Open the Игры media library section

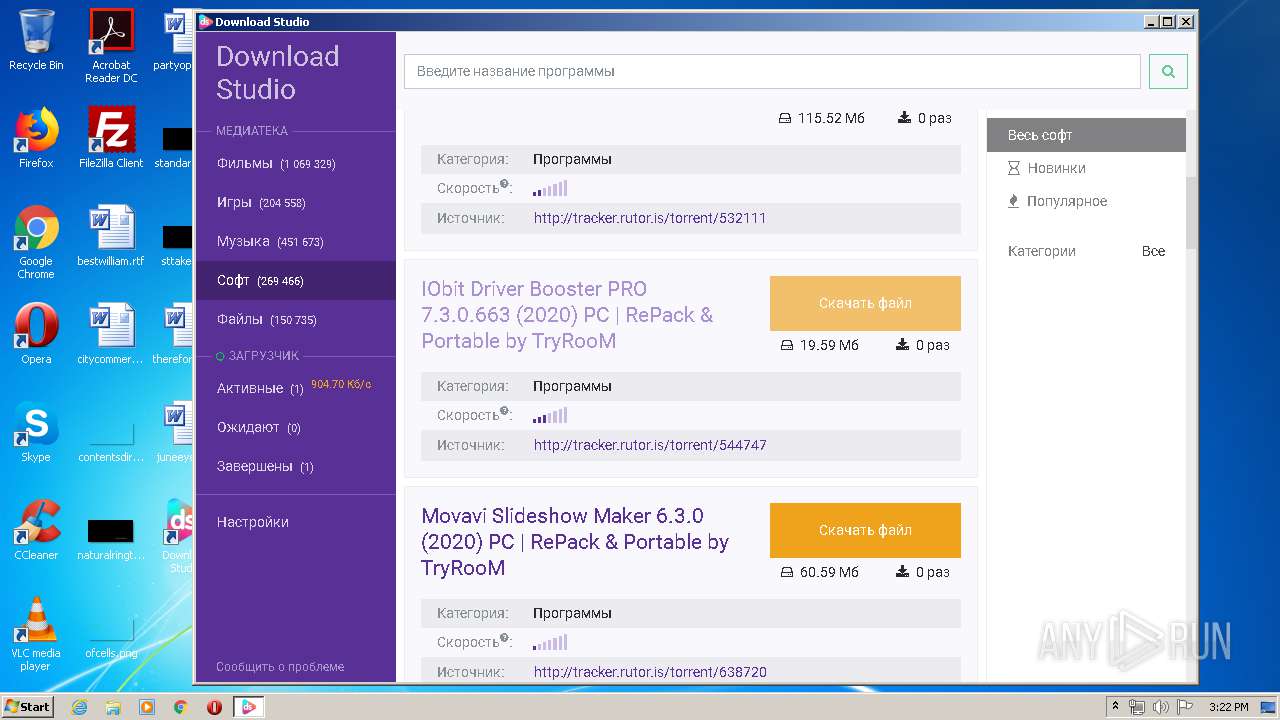coord(296,202)
